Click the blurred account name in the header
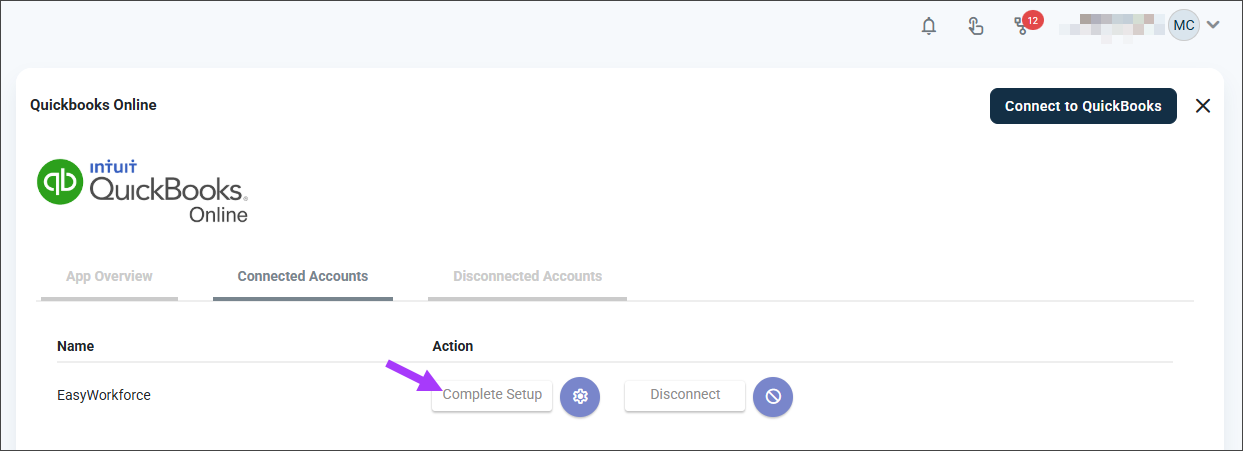This screenshot has height=451, width=1243. click(1112, 25)
